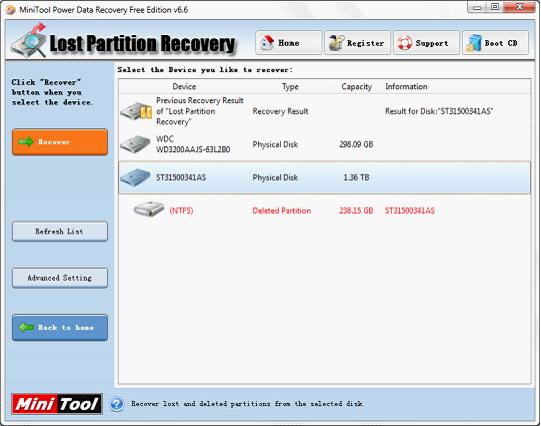Image resolution: width=541 pixels, height=426 pixels.
Task: Open the Register dialog
Action: (357, 43)
